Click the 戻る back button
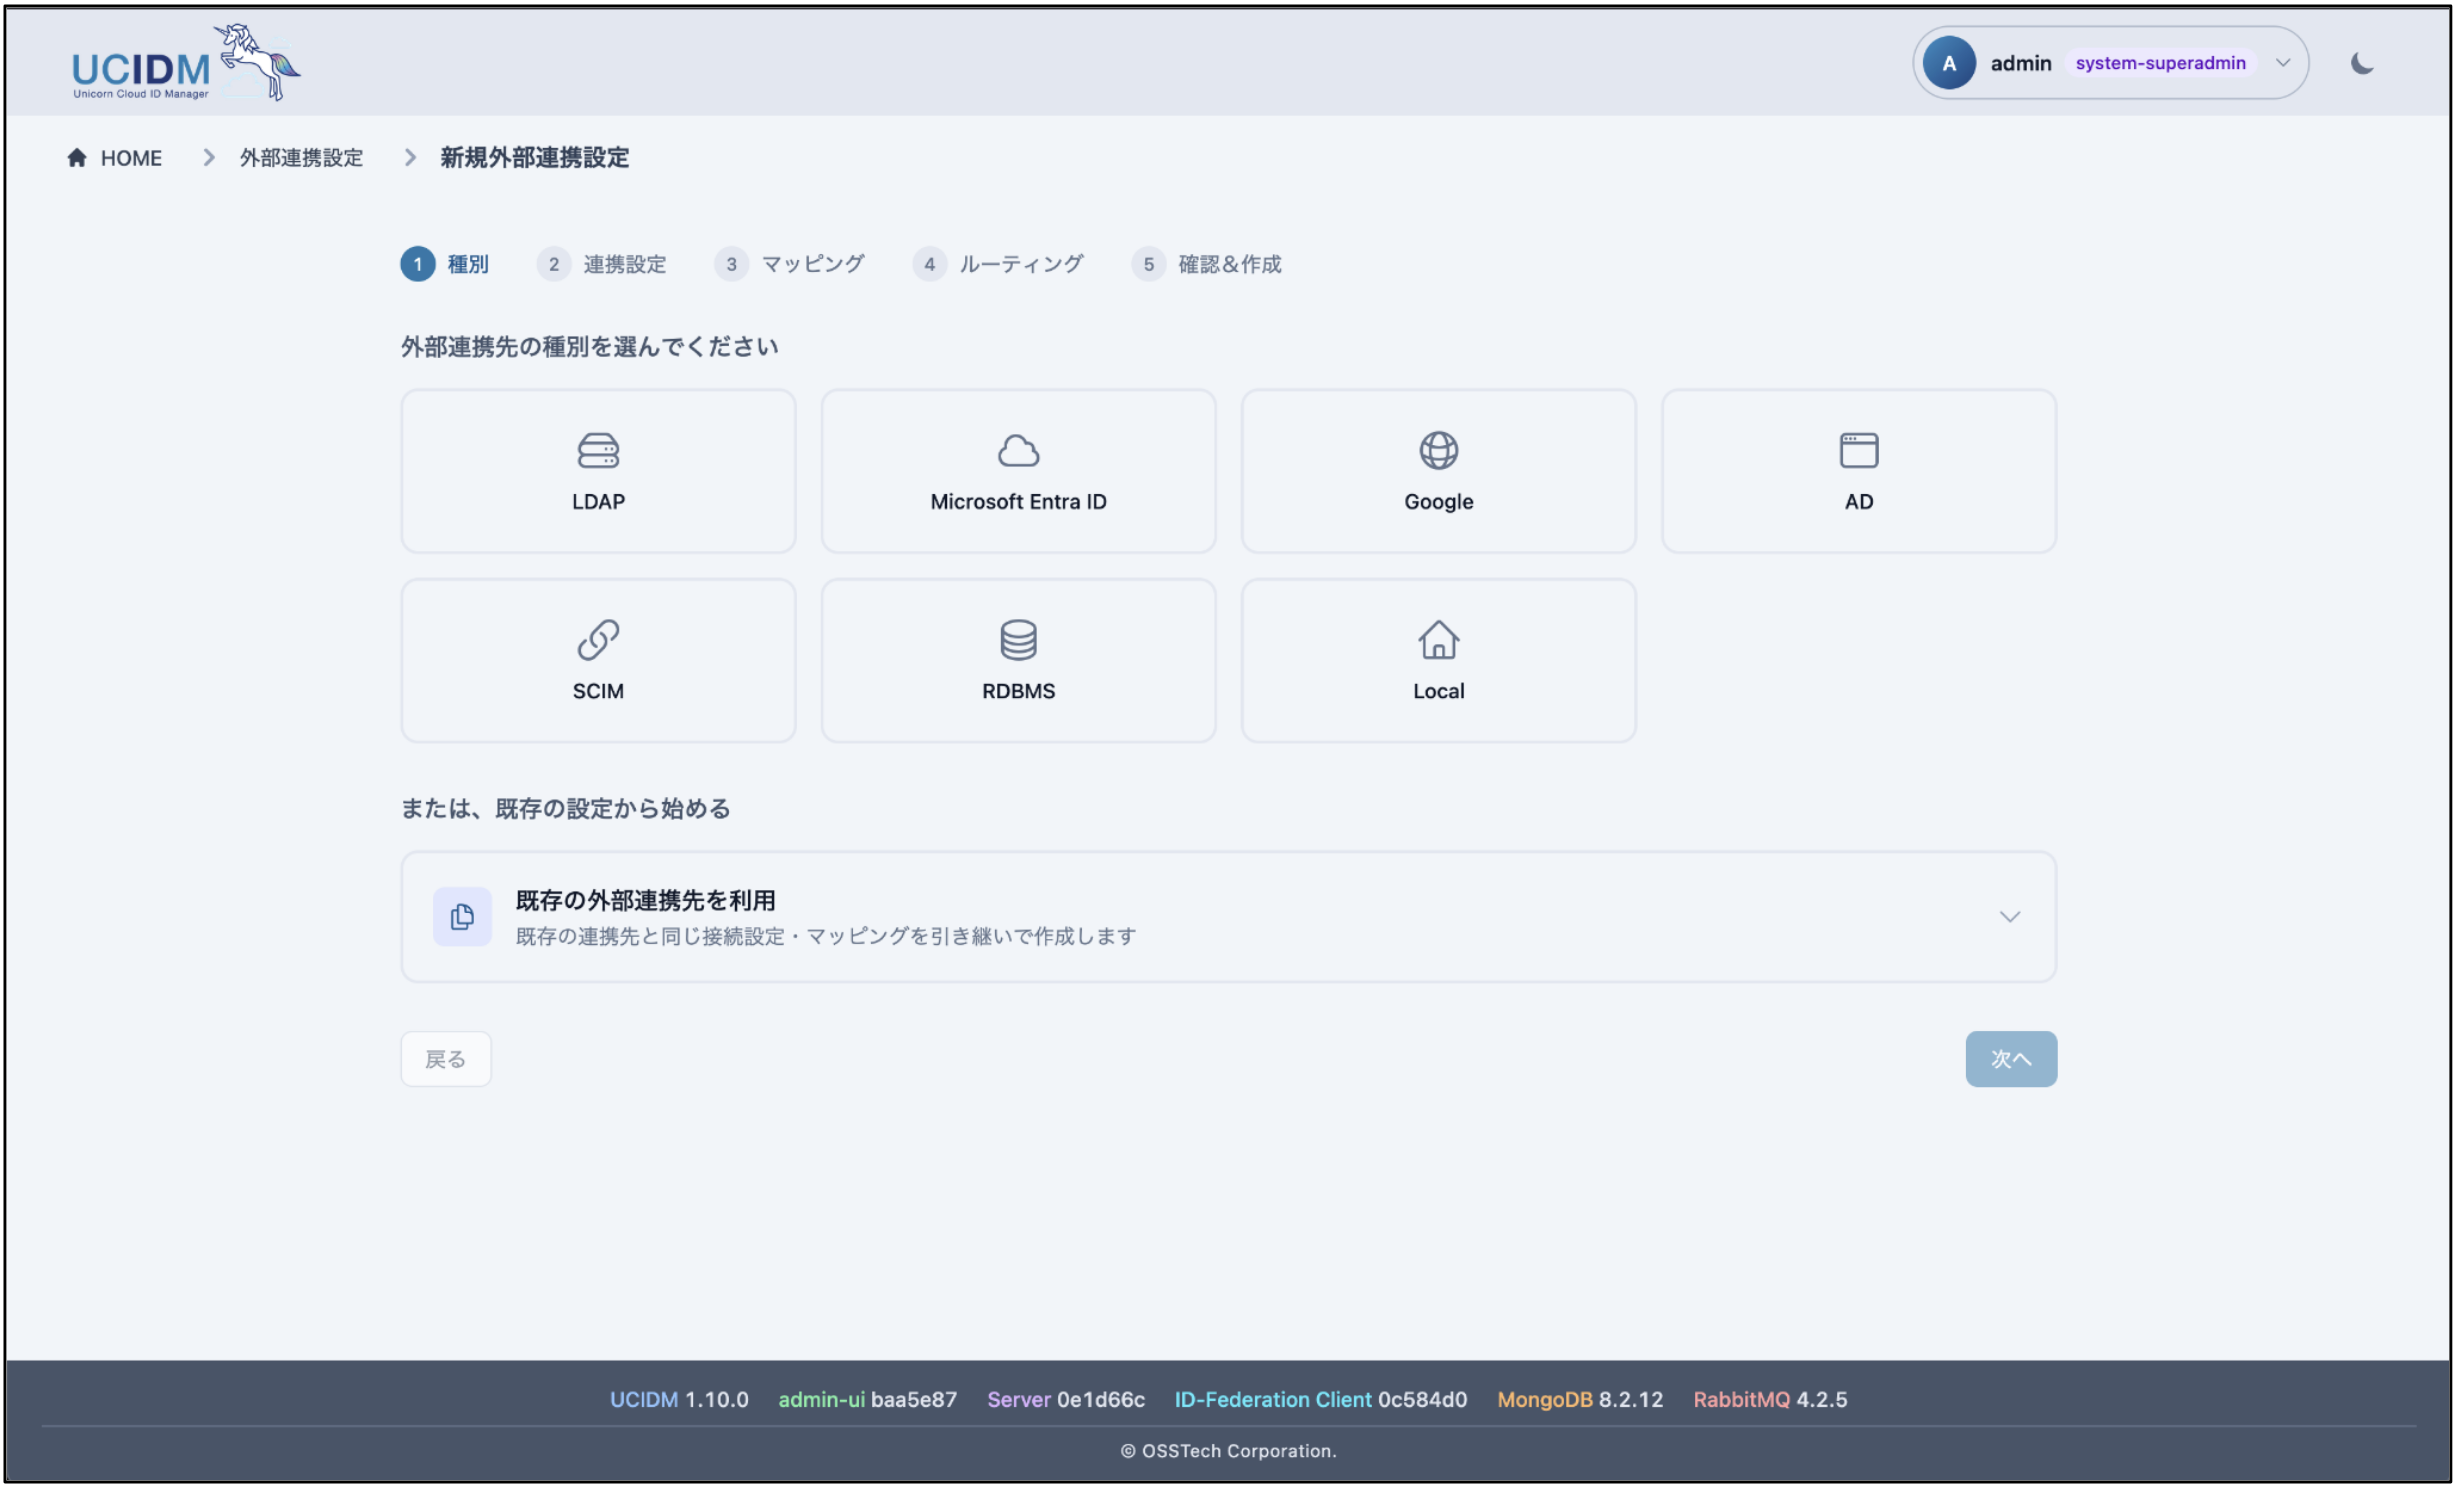The width and height of the screenshot is (2456, 1486). (446, 1059)
